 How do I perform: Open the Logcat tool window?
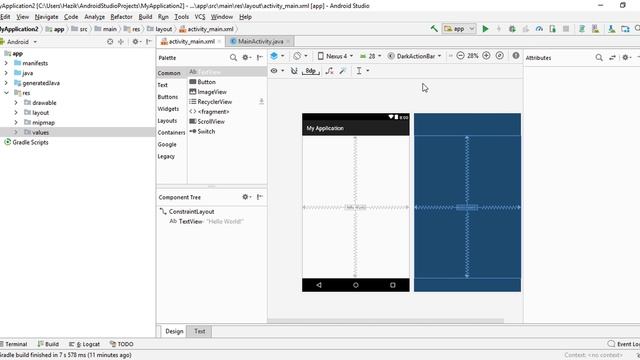tap(84, 344)
